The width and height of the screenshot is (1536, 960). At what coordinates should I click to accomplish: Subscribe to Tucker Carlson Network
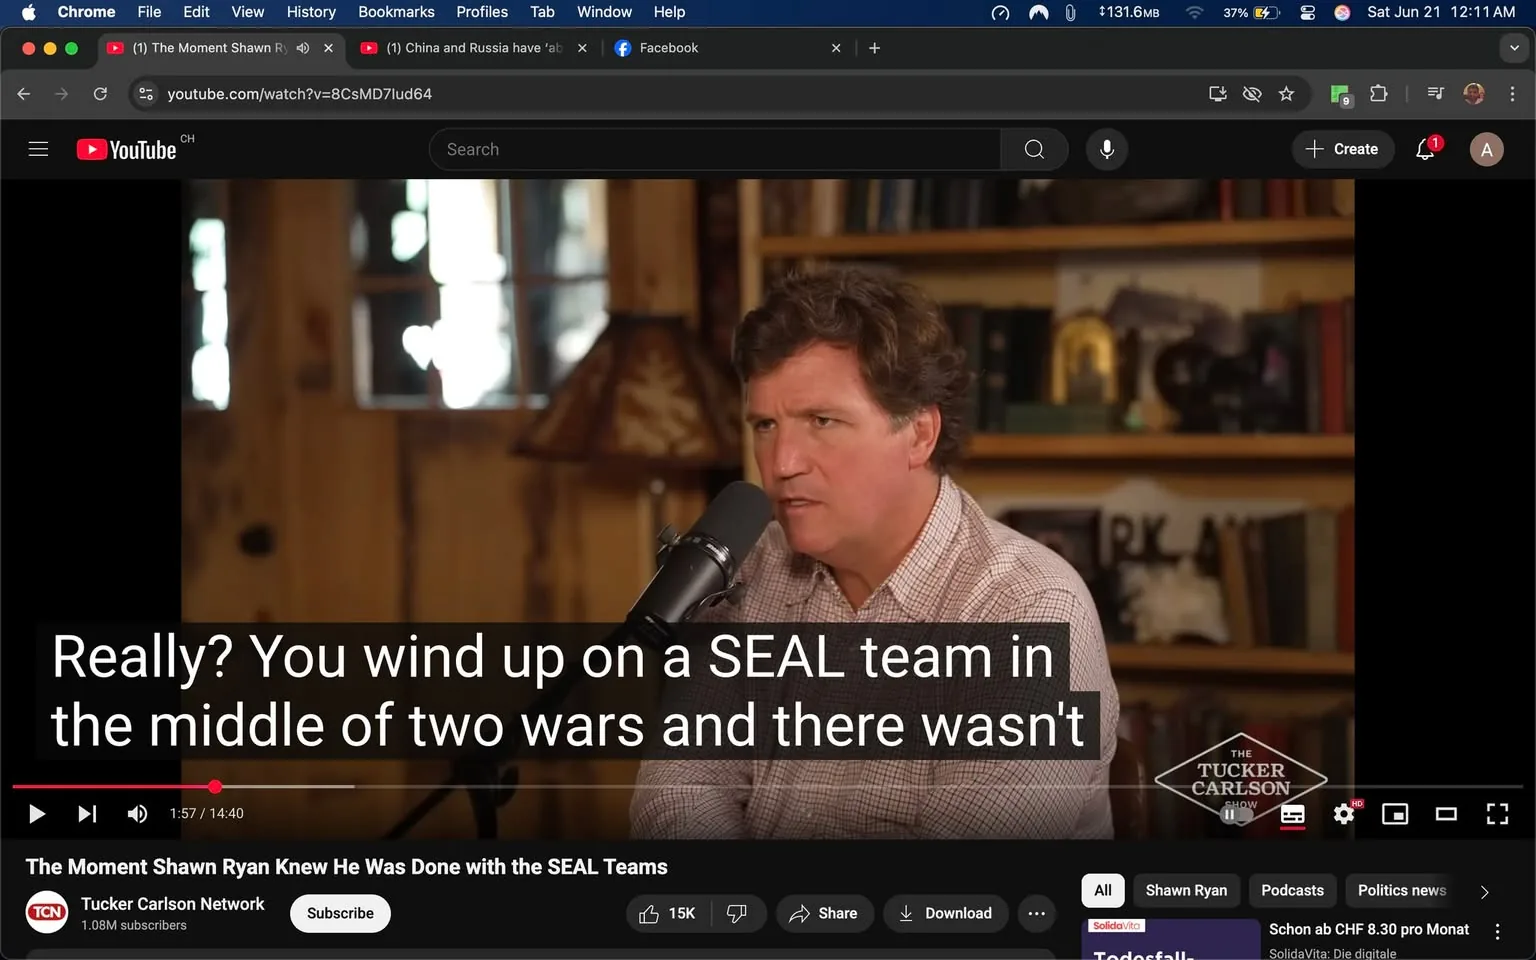click(x=340, y=913)
